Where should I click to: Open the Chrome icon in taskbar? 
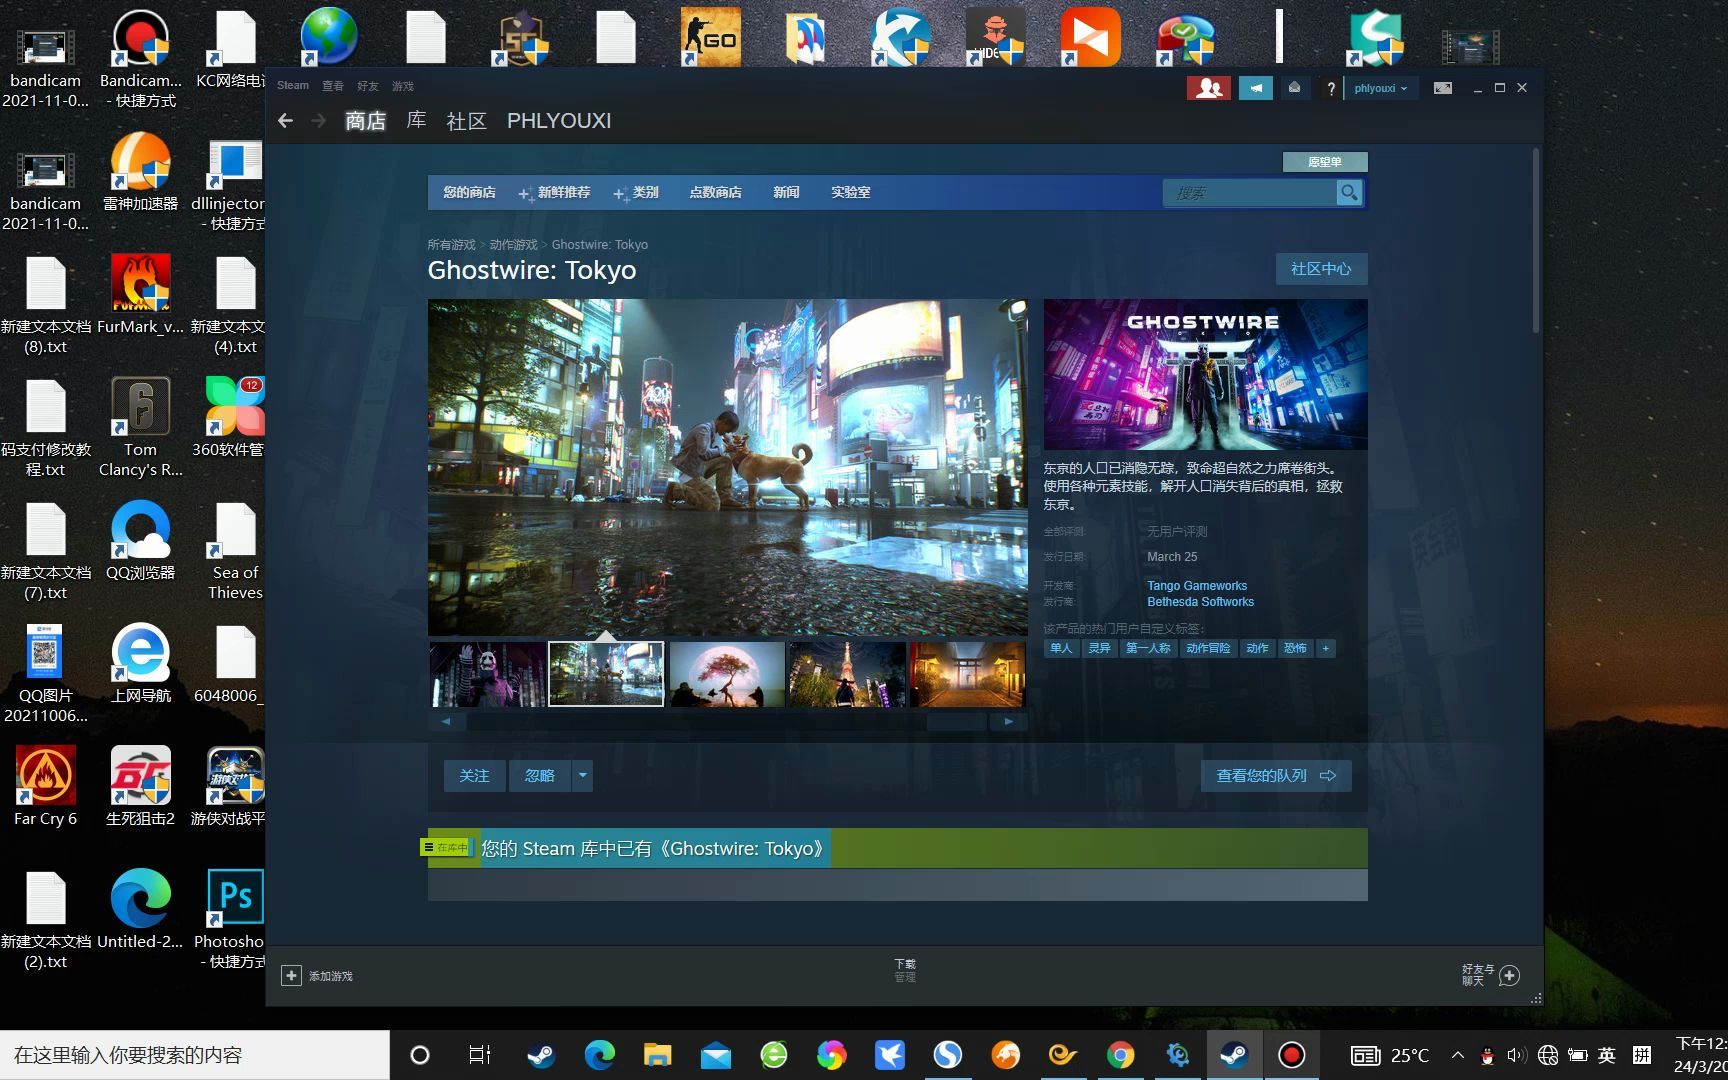(x=1120, y=1055)
